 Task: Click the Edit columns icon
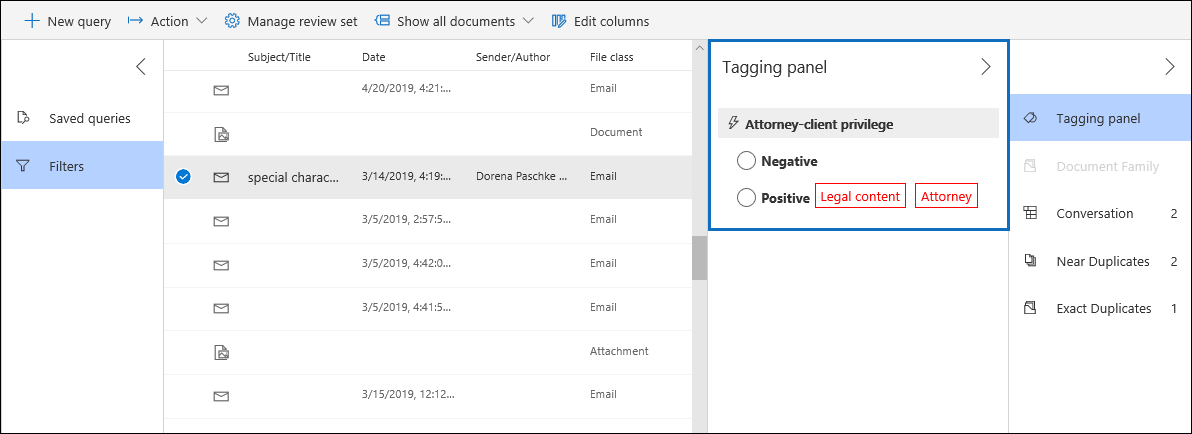click(559, 21)
